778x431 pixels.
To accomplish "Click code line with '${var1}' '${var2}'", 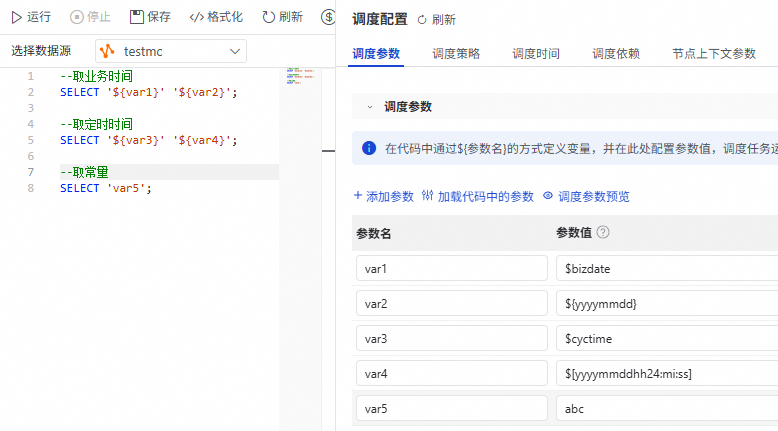I will tap(148, 92).
